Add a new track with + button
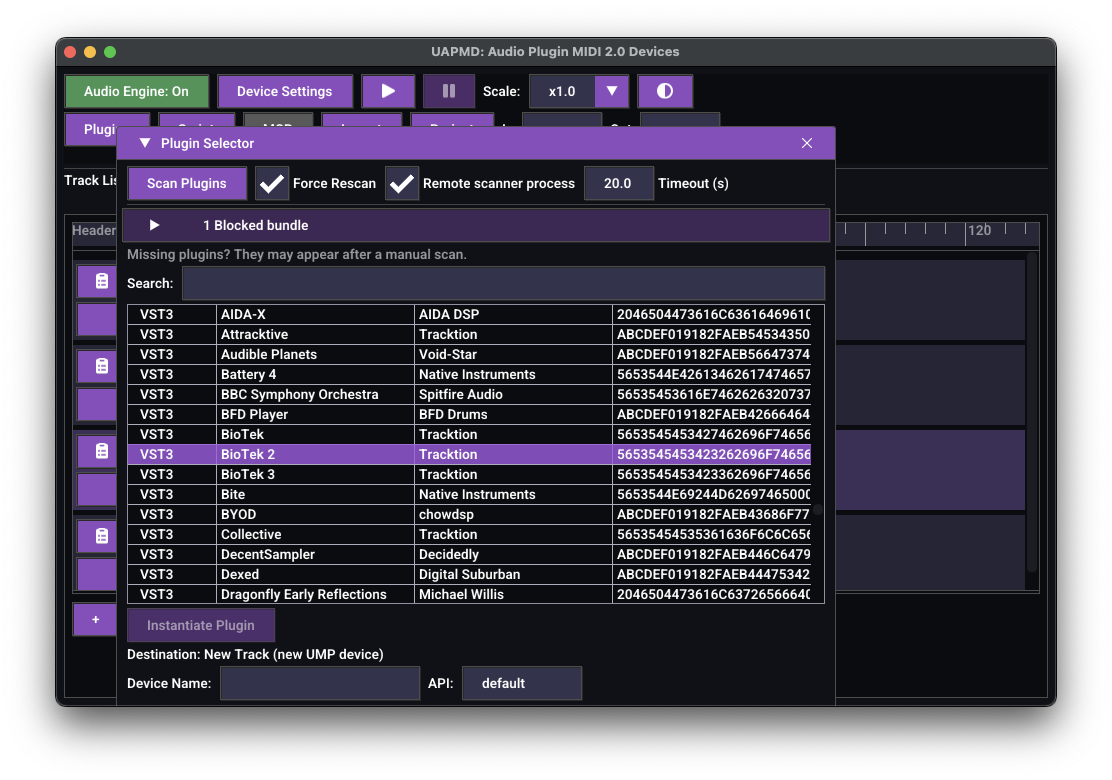The width and height of the screenshot is (1112, 780). pyautogui.click(x=95, y=619)
